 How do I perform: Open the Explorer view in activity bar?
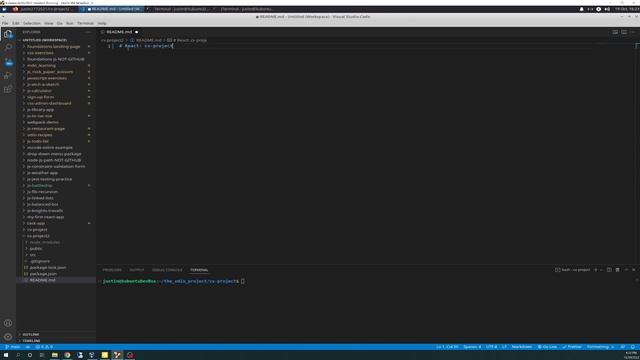click(8, 34)
